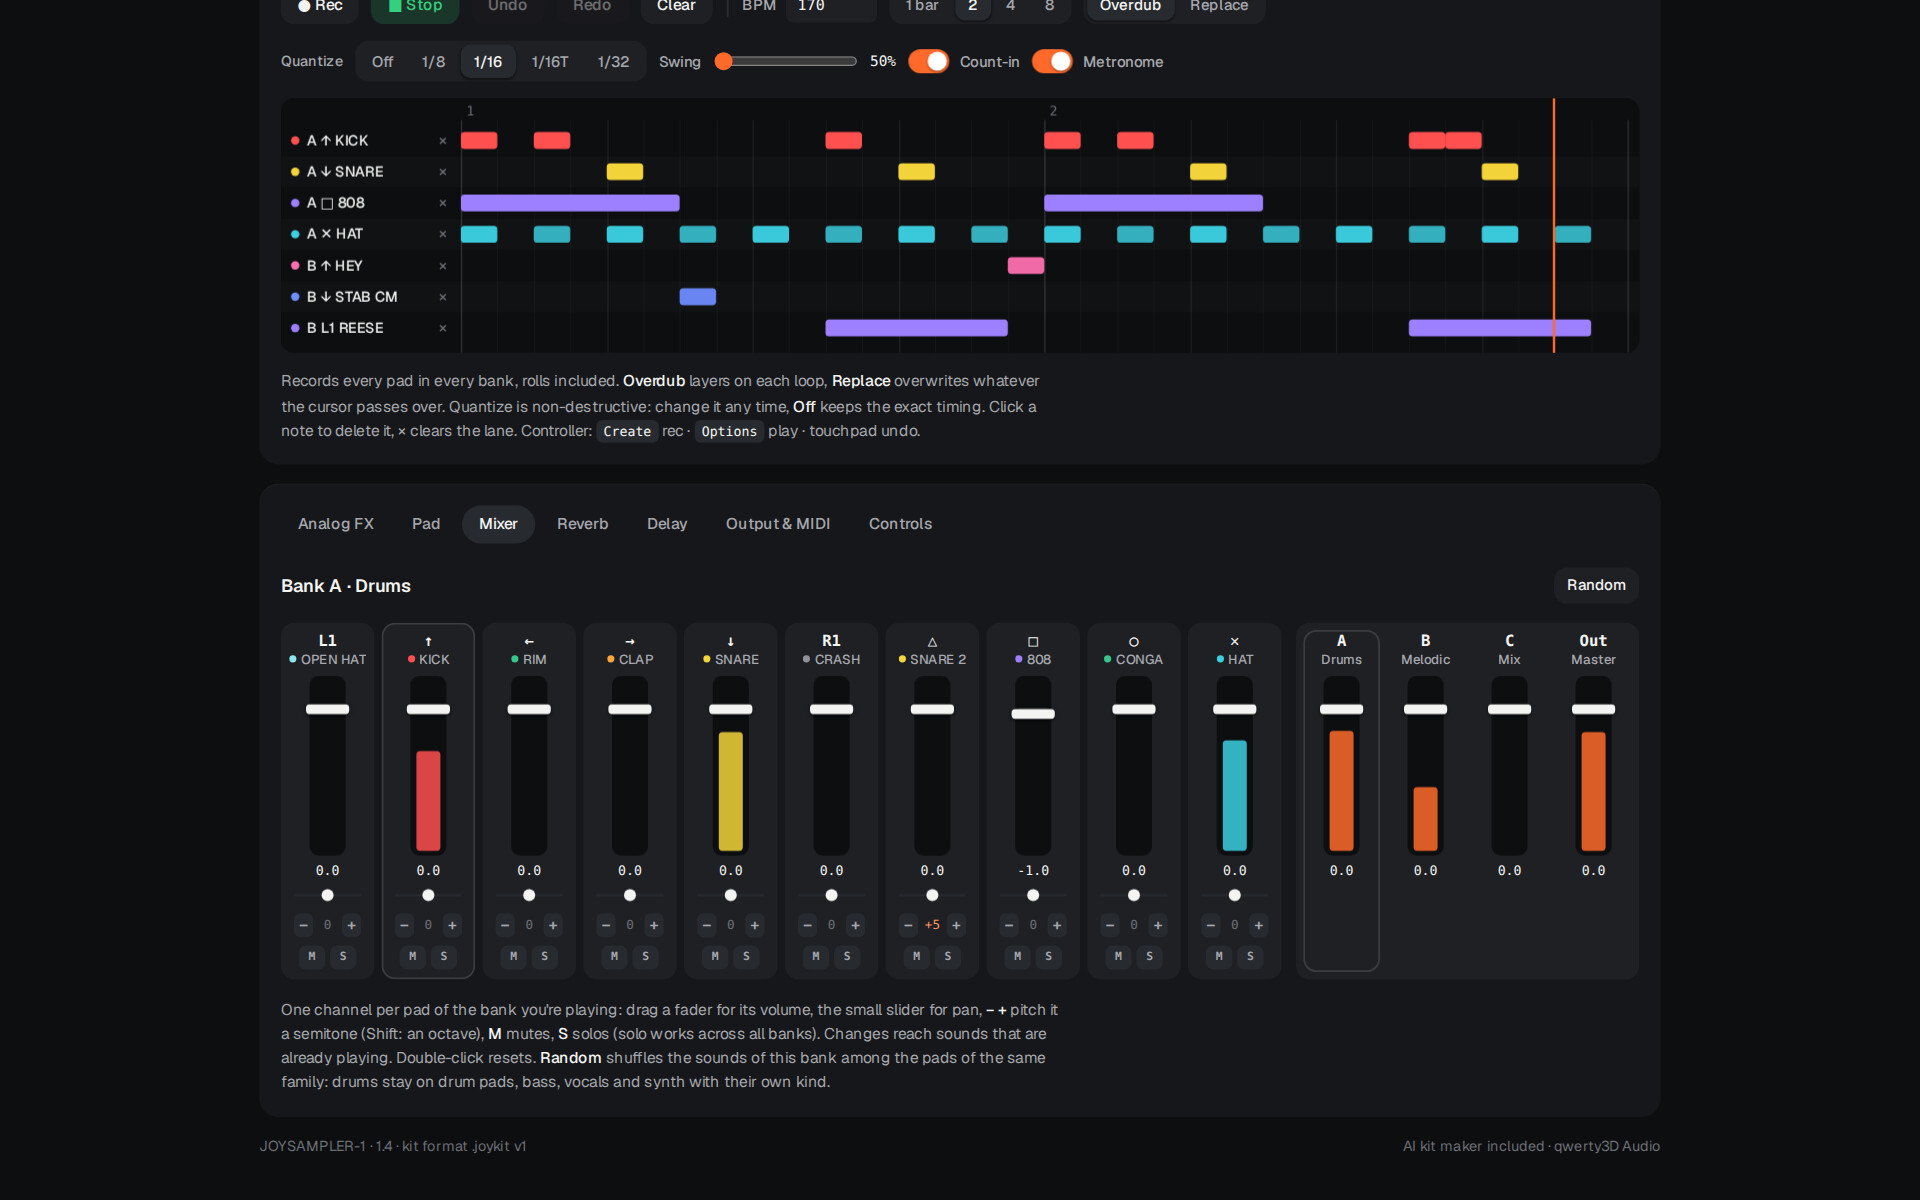Screen dimensions: 1920x1200
Task: Turn quantize Off
Action: (x=382, y=62)
